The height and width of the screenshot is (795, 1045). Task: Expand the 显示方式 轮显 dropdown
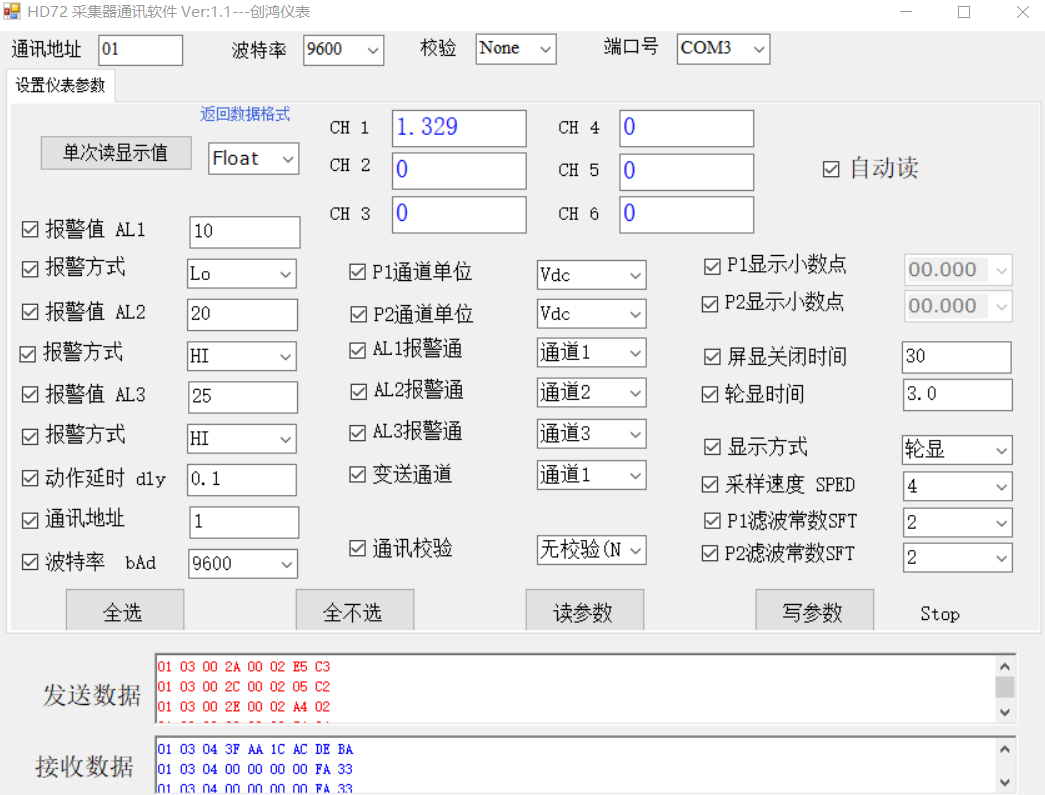(957, 450)
